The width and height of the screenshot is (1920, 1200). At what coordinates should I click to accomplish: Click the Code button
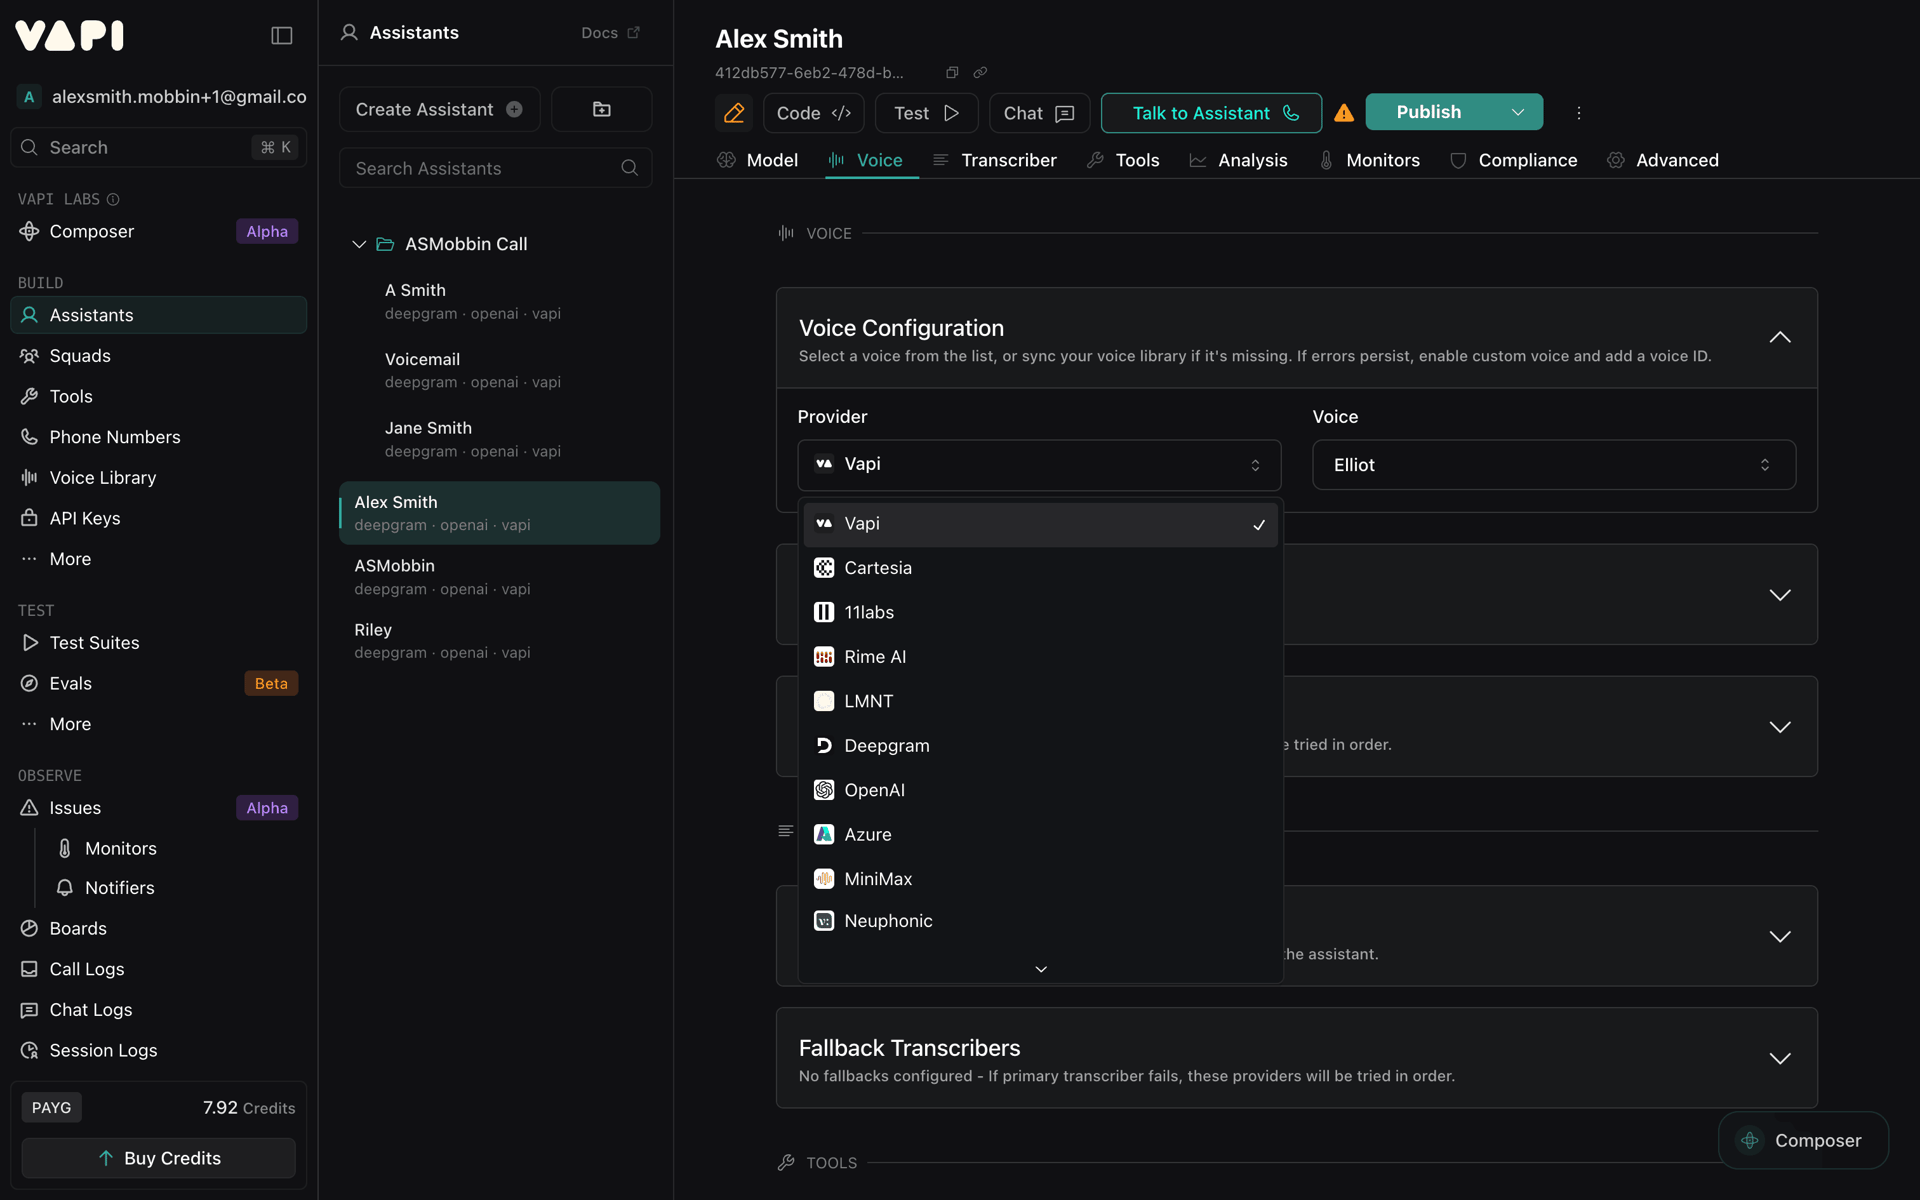[814, 113]
